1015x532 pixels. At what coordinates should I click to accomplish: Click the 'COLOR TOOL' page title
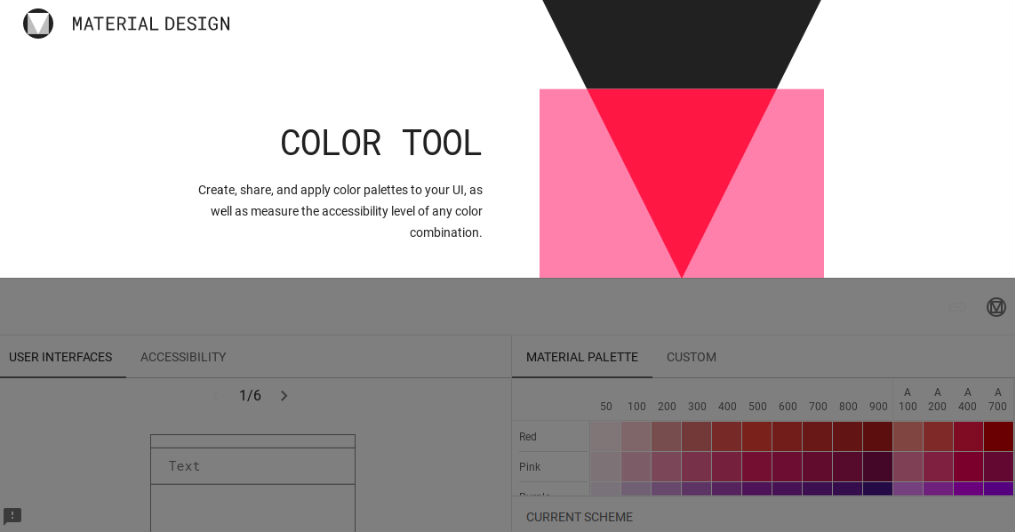(x=381, y=143)
